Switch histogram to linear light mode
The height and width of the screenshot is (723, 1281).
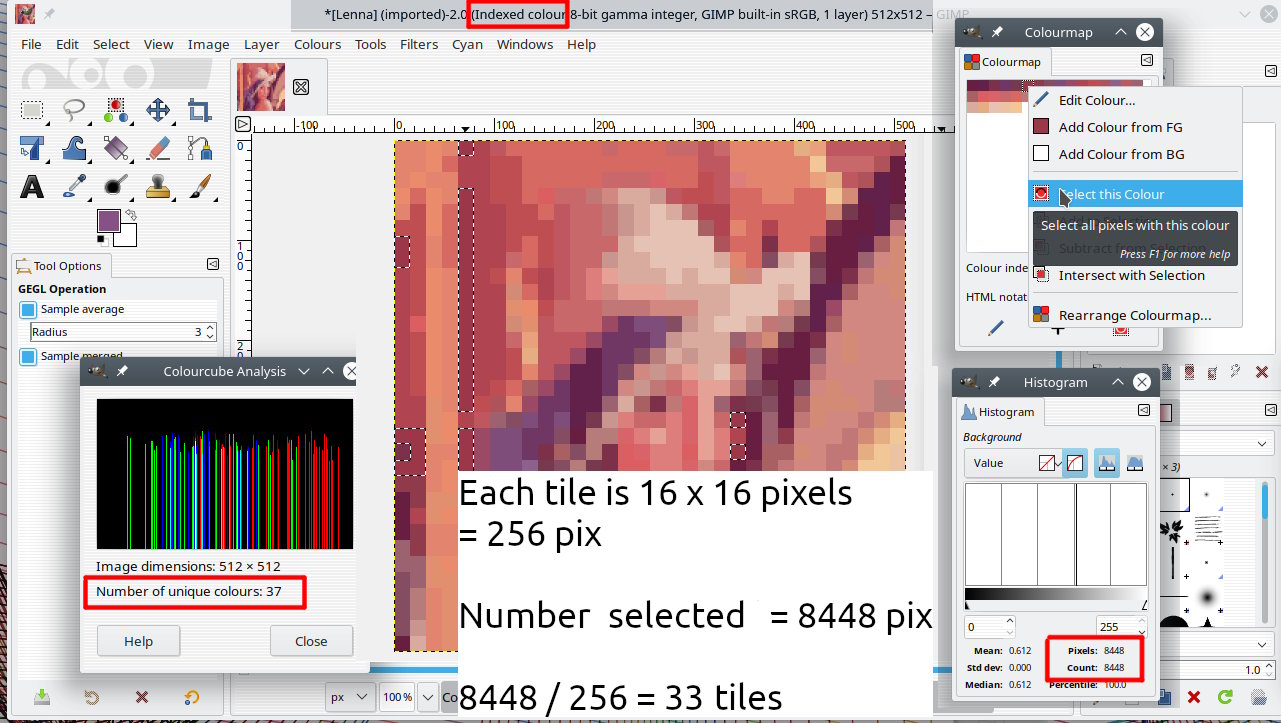[x=1047, y=463]
